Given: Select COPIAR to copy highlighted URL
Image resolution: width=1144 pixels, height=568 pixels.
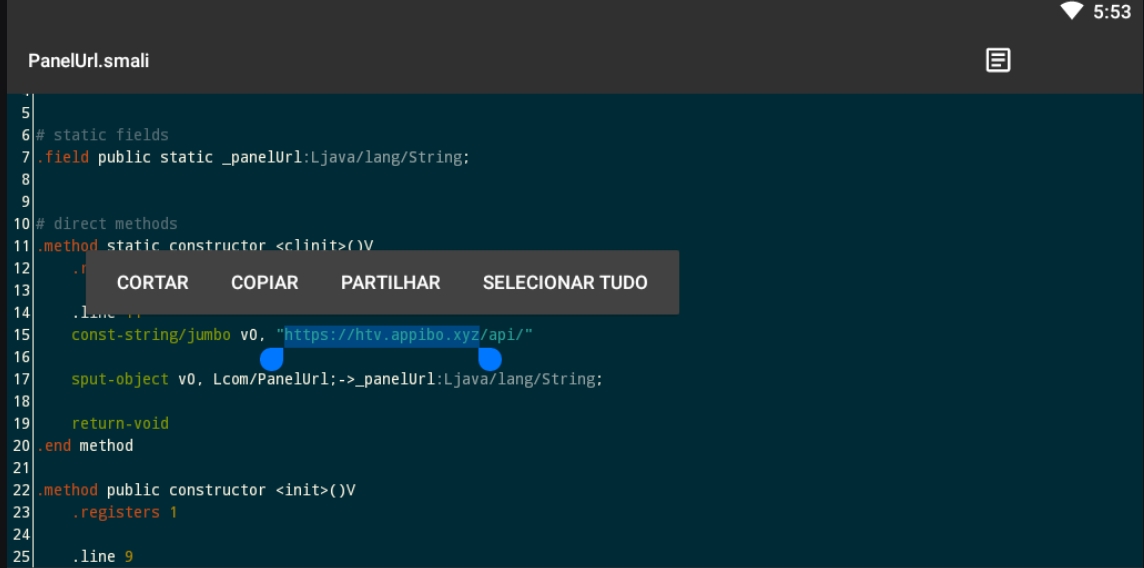Looking at the screenshot, I should click(264, 283).
